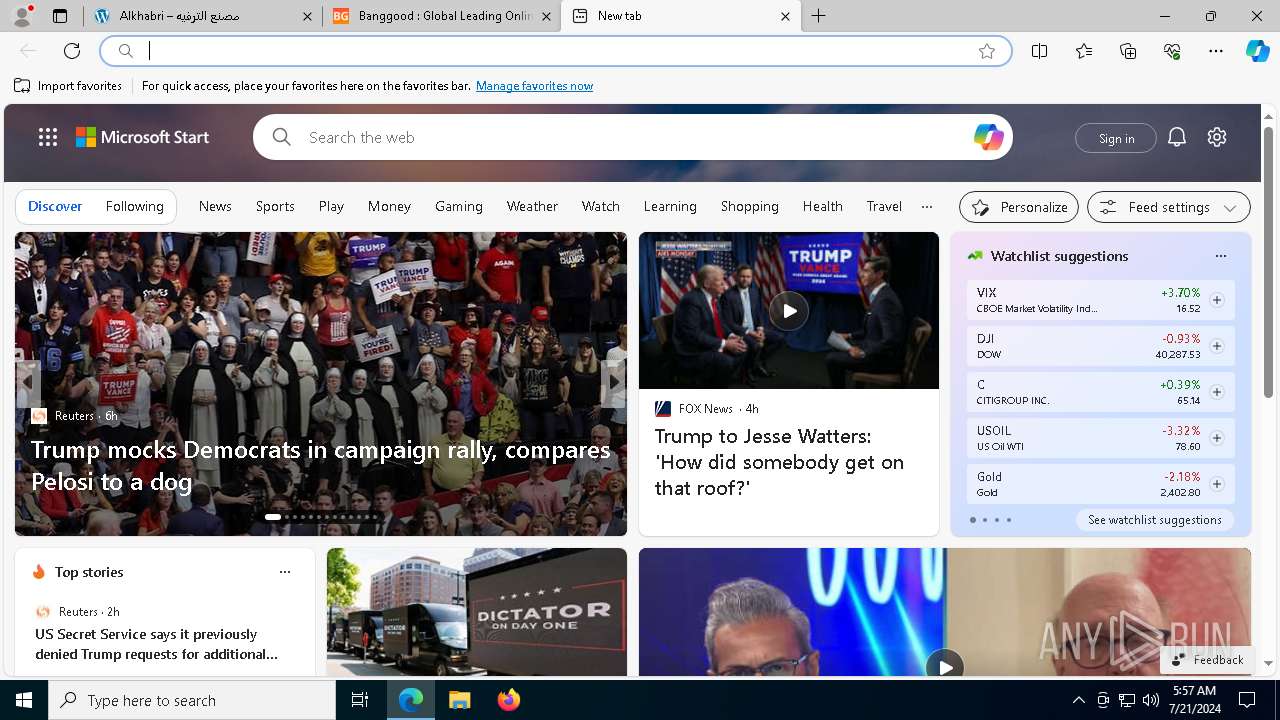Click the Copilot icon in web search box
1280x720 pixels.
[988, 137]
